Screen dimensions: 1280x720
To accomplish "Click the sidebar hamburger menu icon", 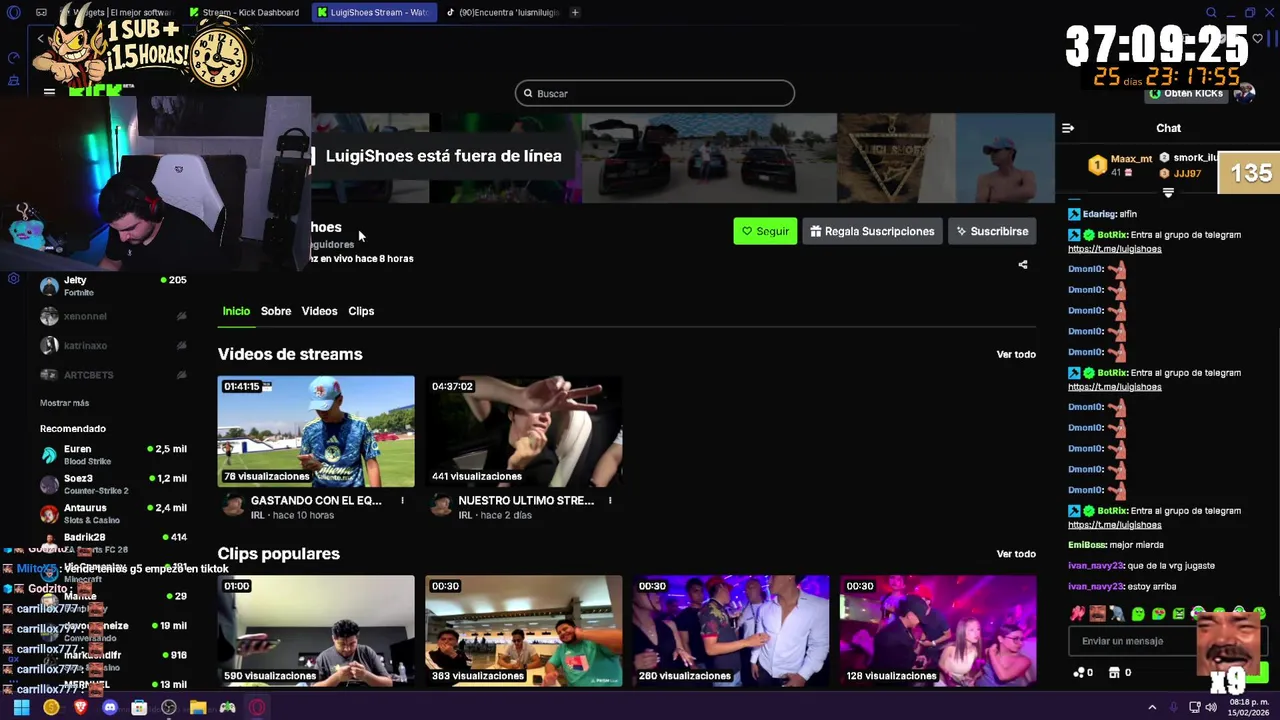I will [49, 92].
